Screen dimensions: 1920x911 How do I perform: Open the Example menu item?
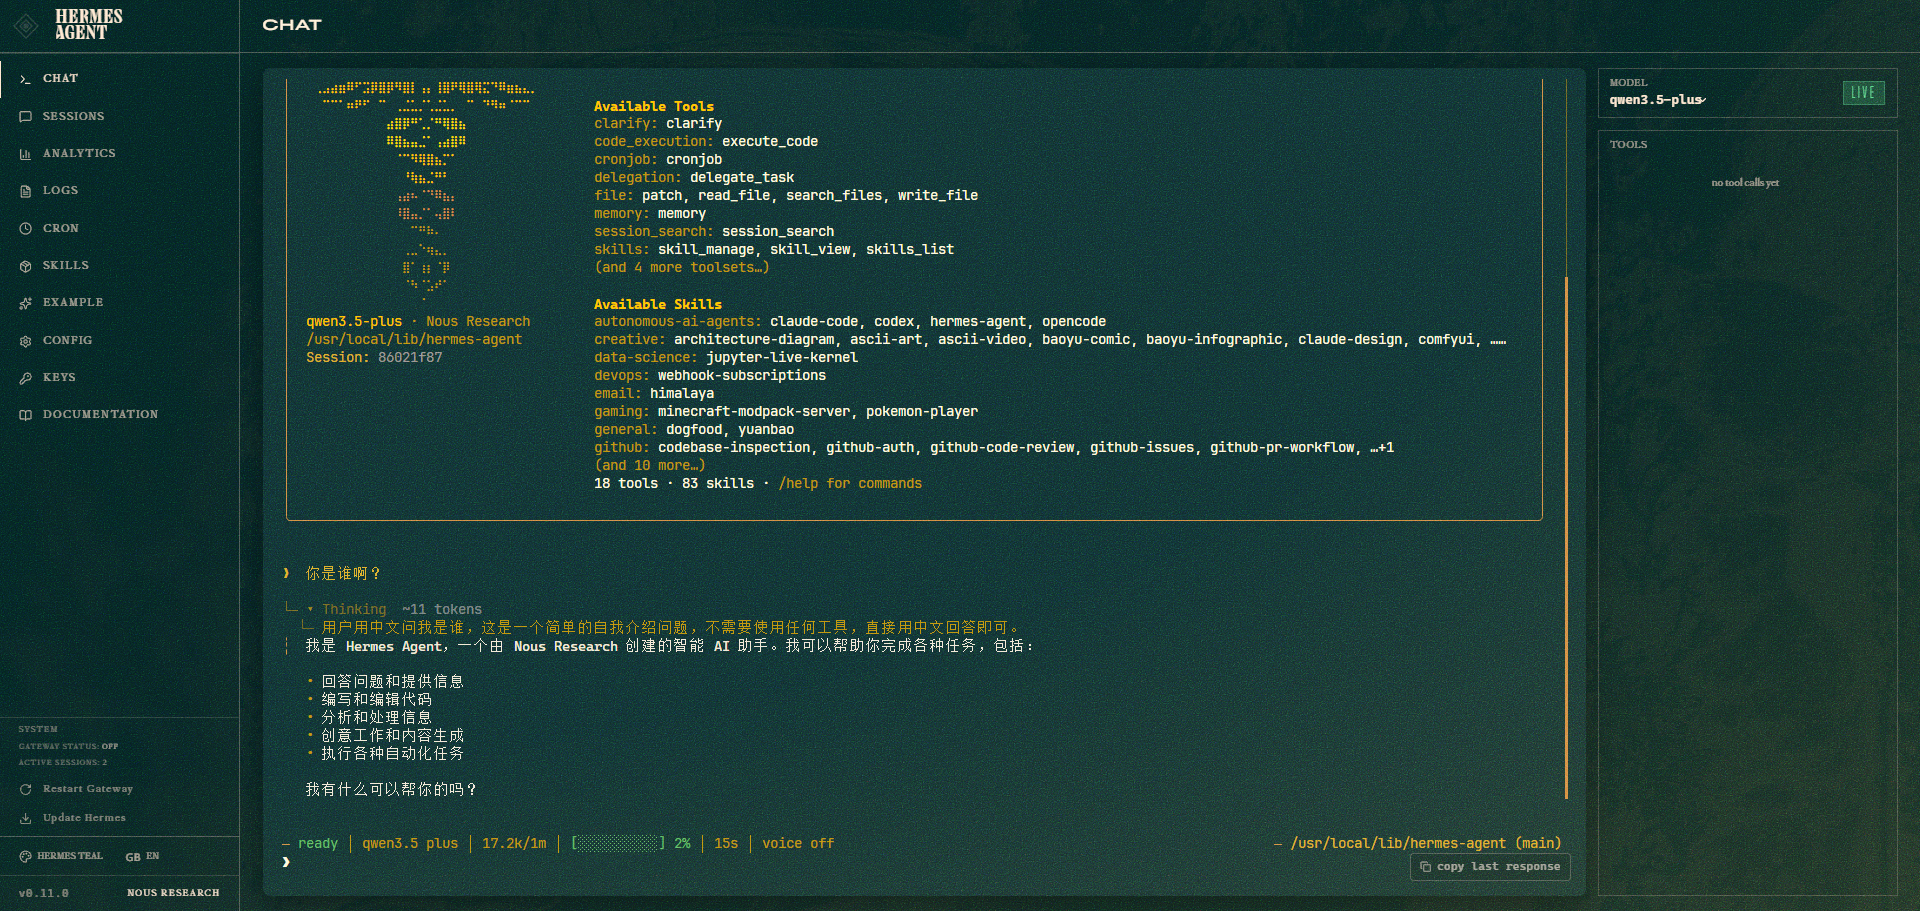point(72,303)
